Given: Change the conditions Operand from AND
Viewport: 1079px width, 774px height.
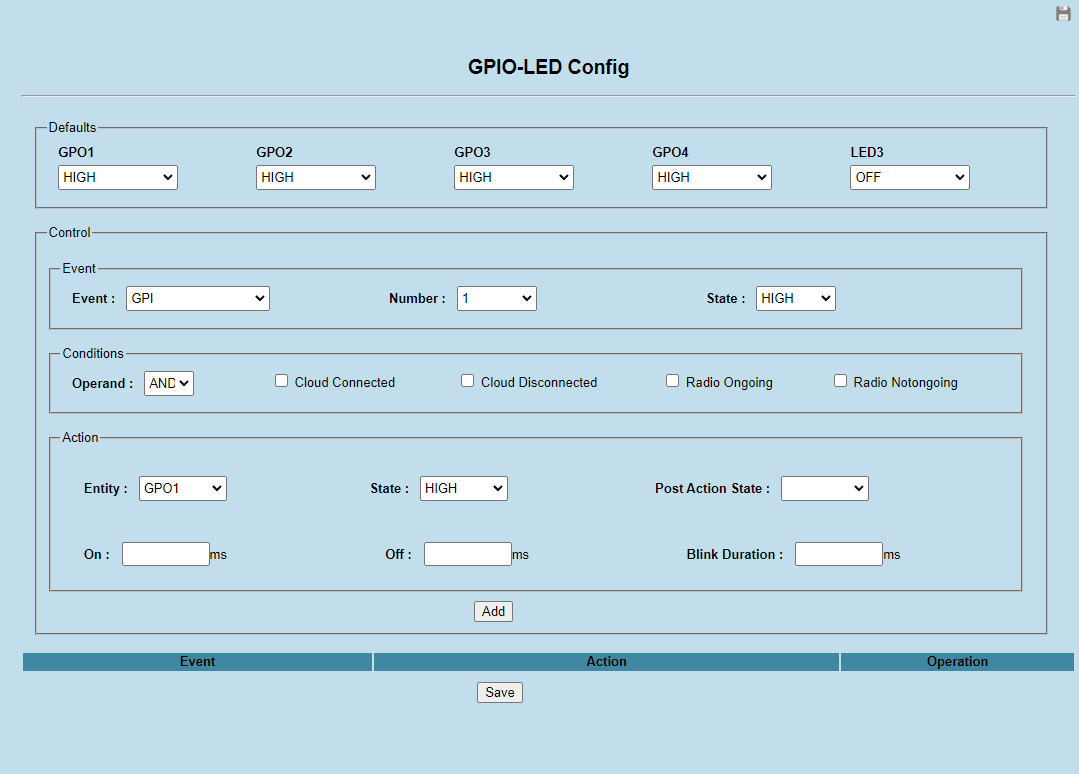Looking at the screenshot, I should (168, 382).
